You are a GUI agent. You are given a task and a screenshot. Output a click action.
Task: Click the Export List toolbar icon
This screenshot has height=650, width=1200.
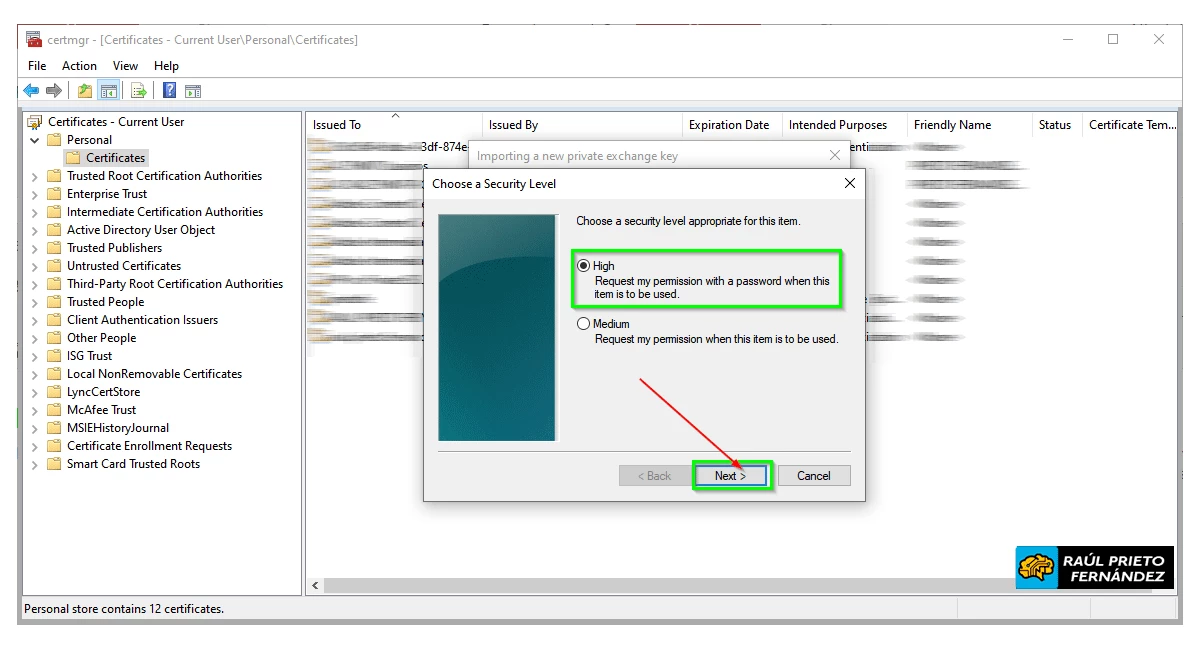[139, 91]
